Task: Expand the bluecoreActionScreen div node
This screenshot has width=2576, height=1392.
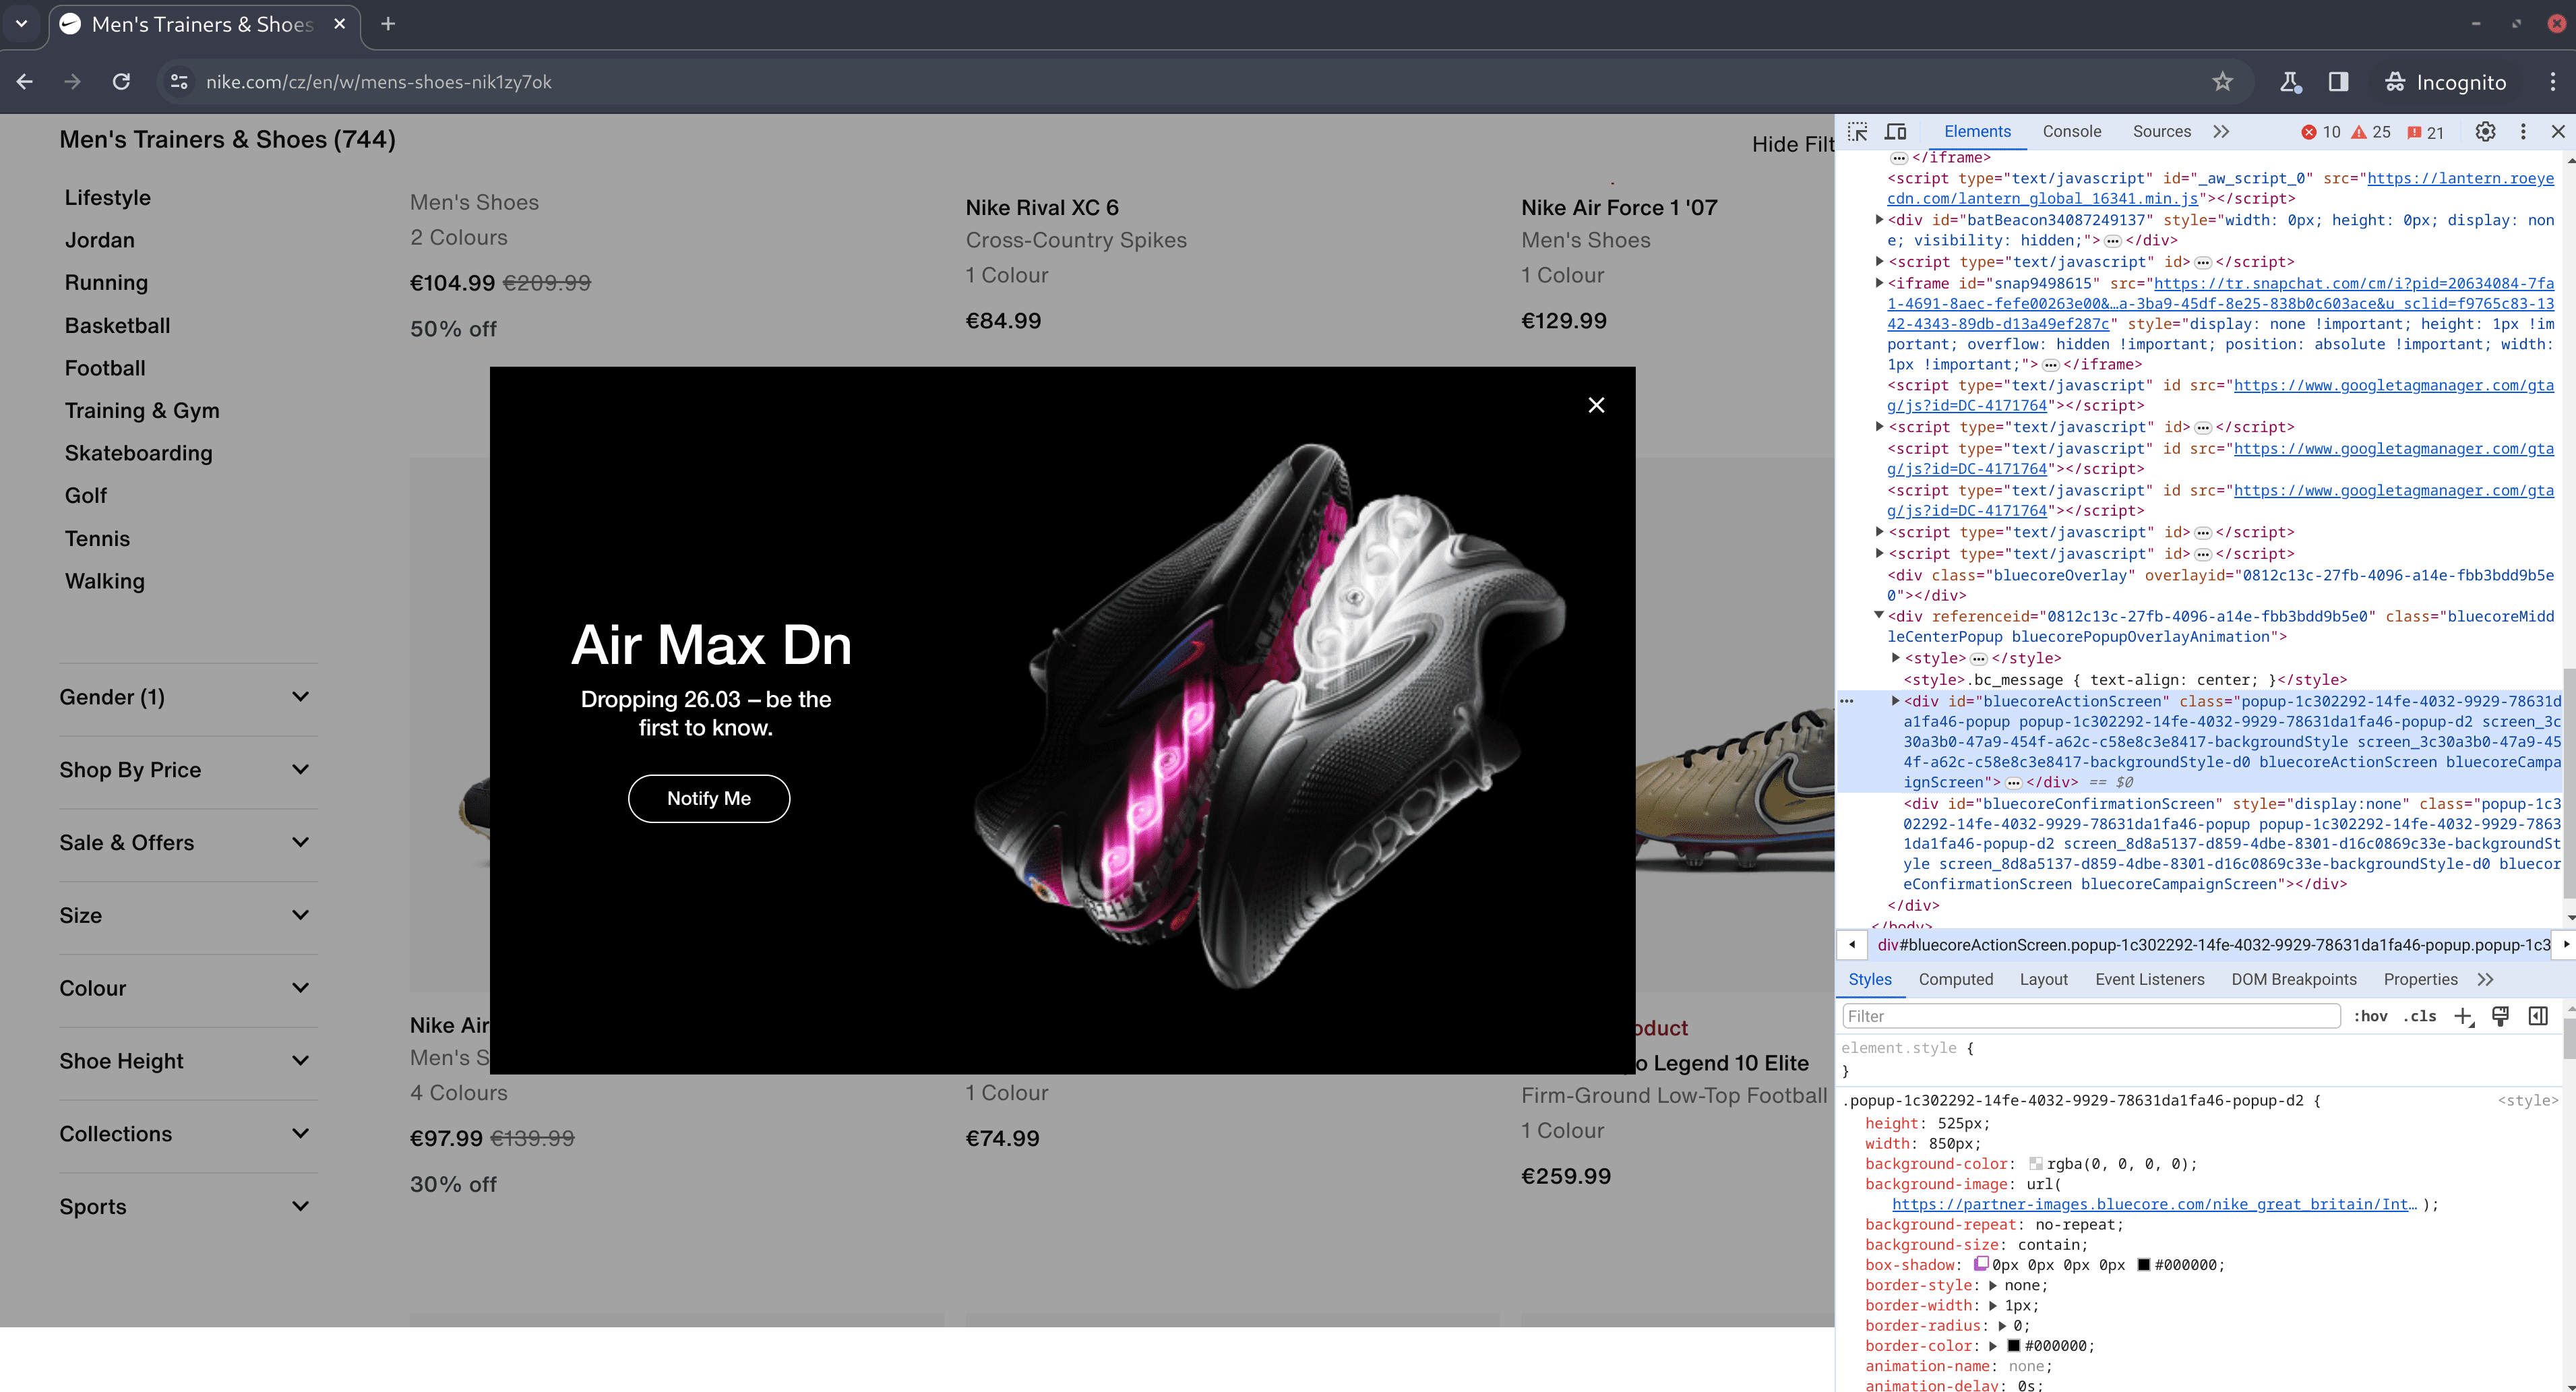Action: coord(1895,701)
